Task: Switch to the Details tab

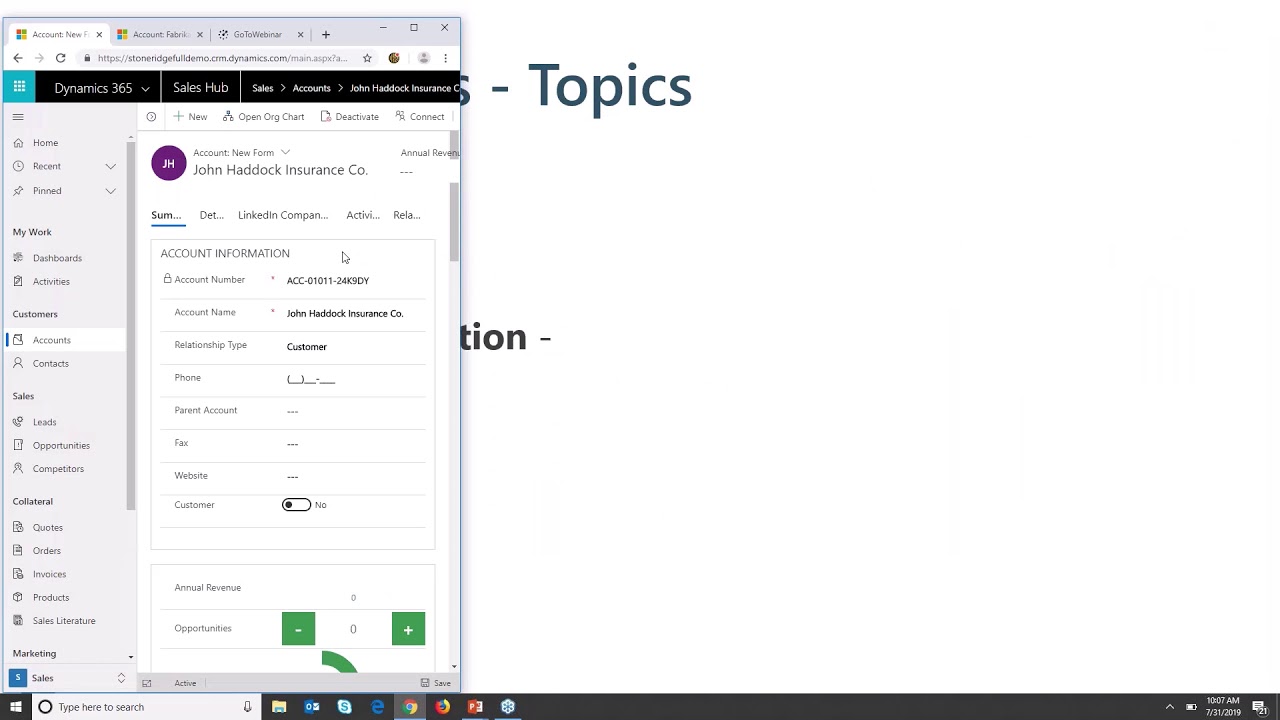Action: [211, 215]
